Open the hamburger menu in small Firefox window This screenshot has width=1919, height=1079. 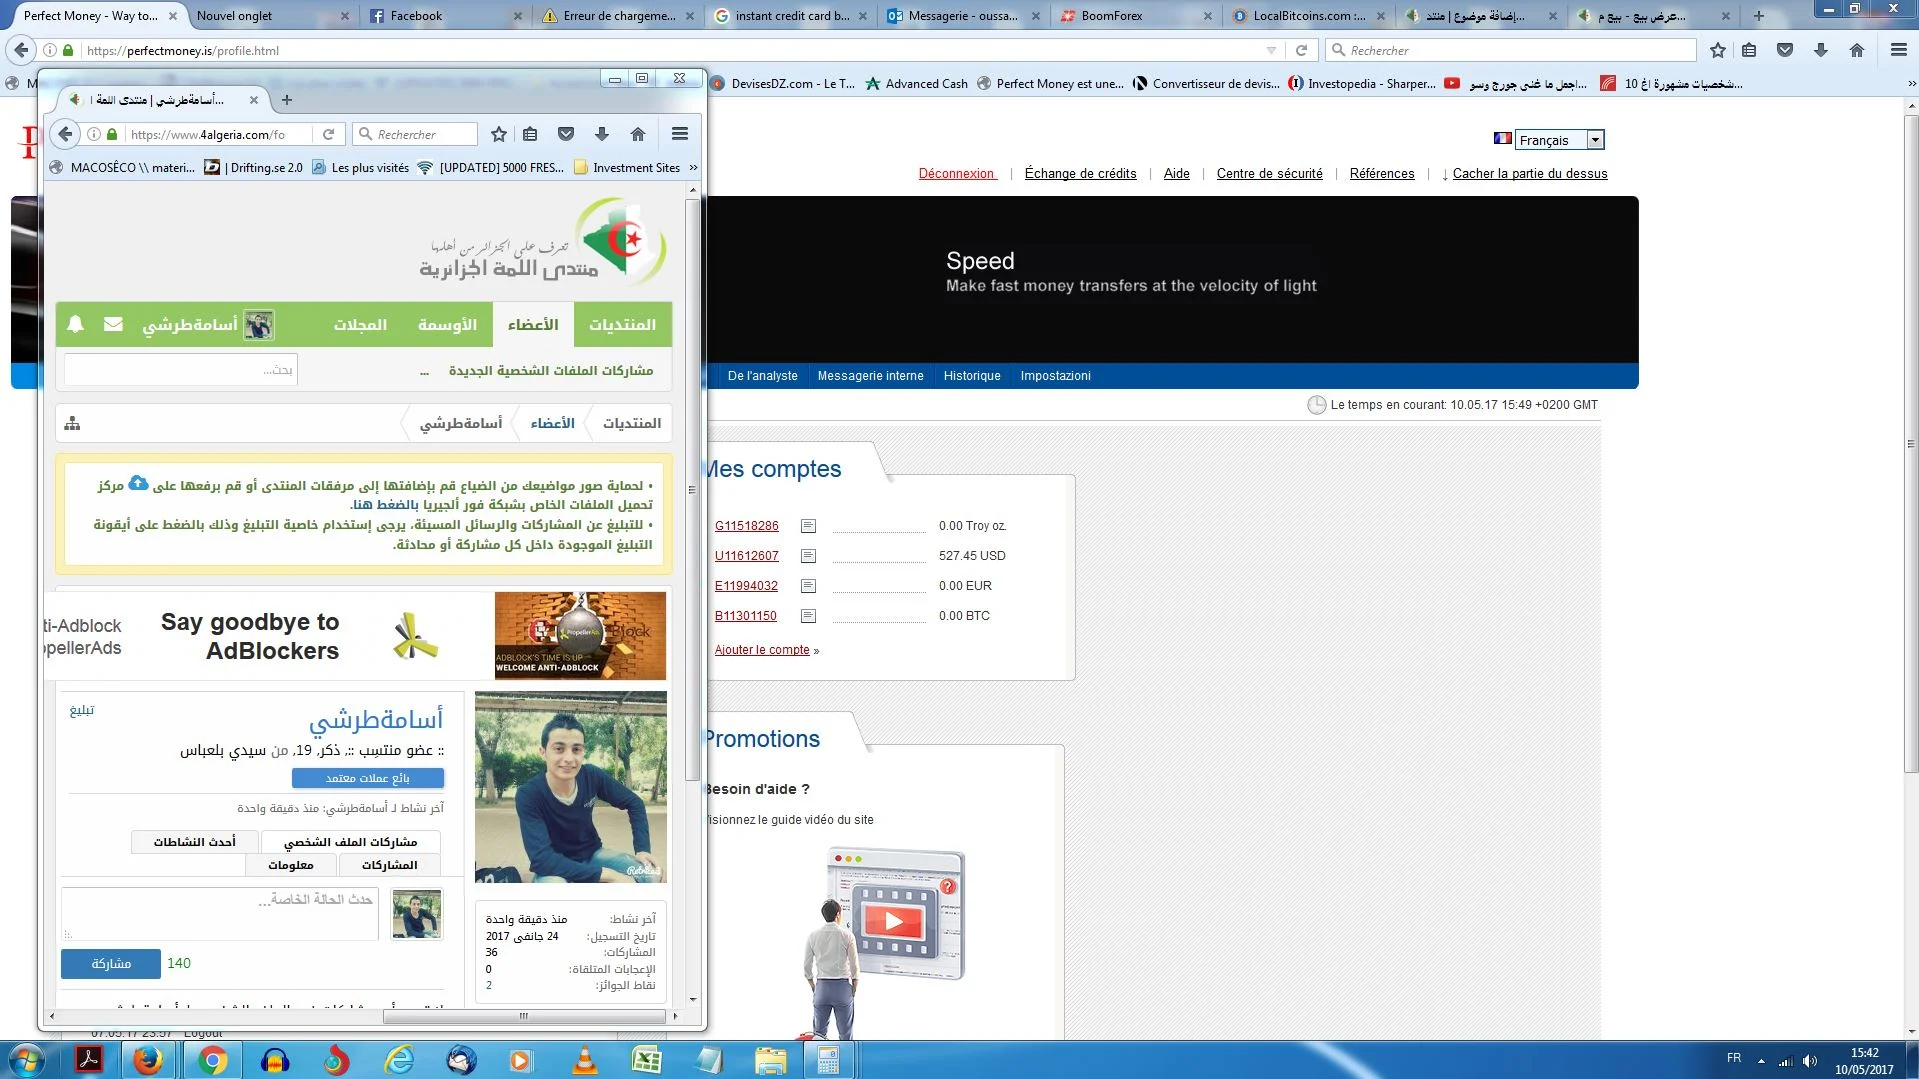[x=679, y=134]
